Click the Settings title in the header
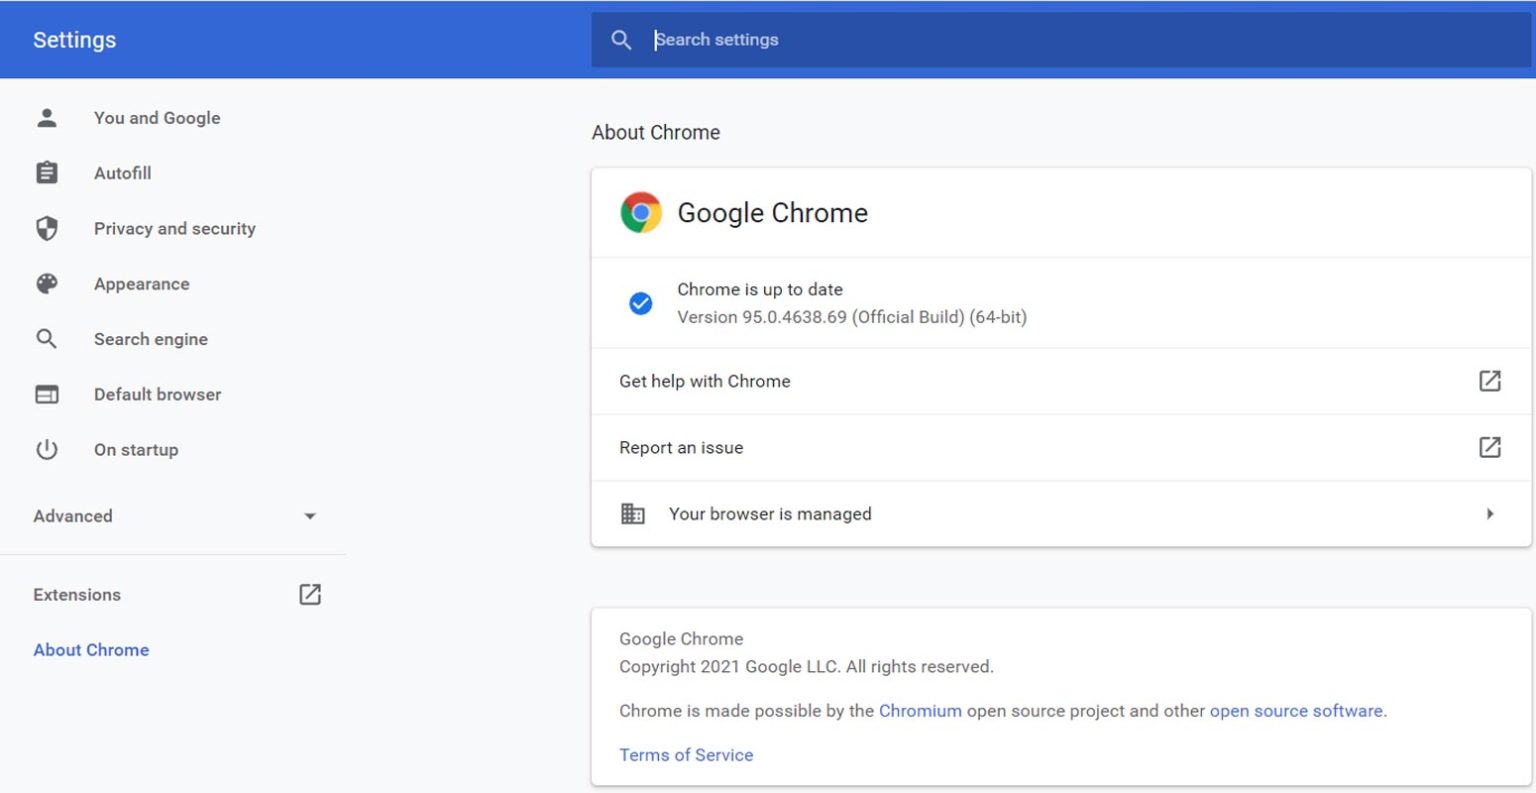The height and width of the screenshot is (793, 1536). [x=75, y=40]
